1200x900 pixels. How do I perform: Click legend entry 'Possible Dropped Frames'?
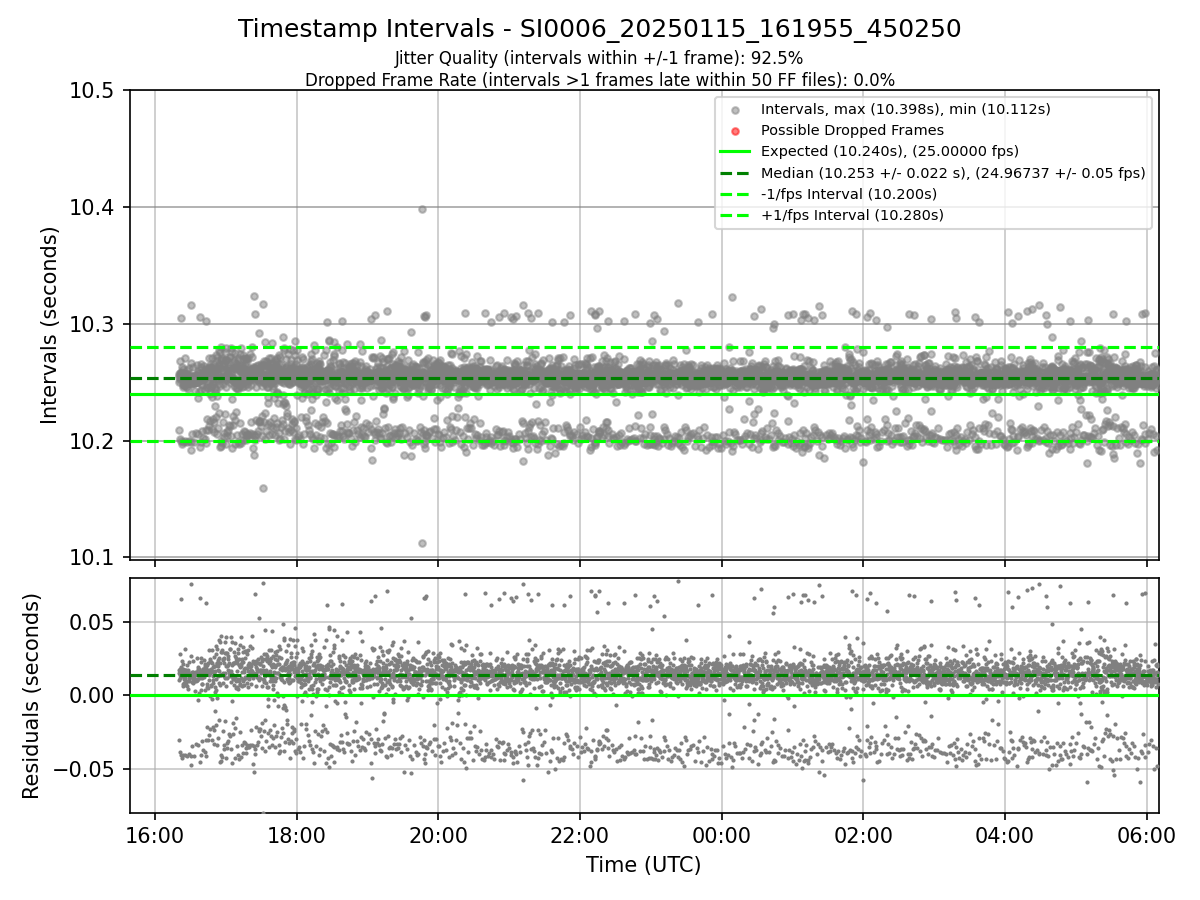tap(852, 130)
